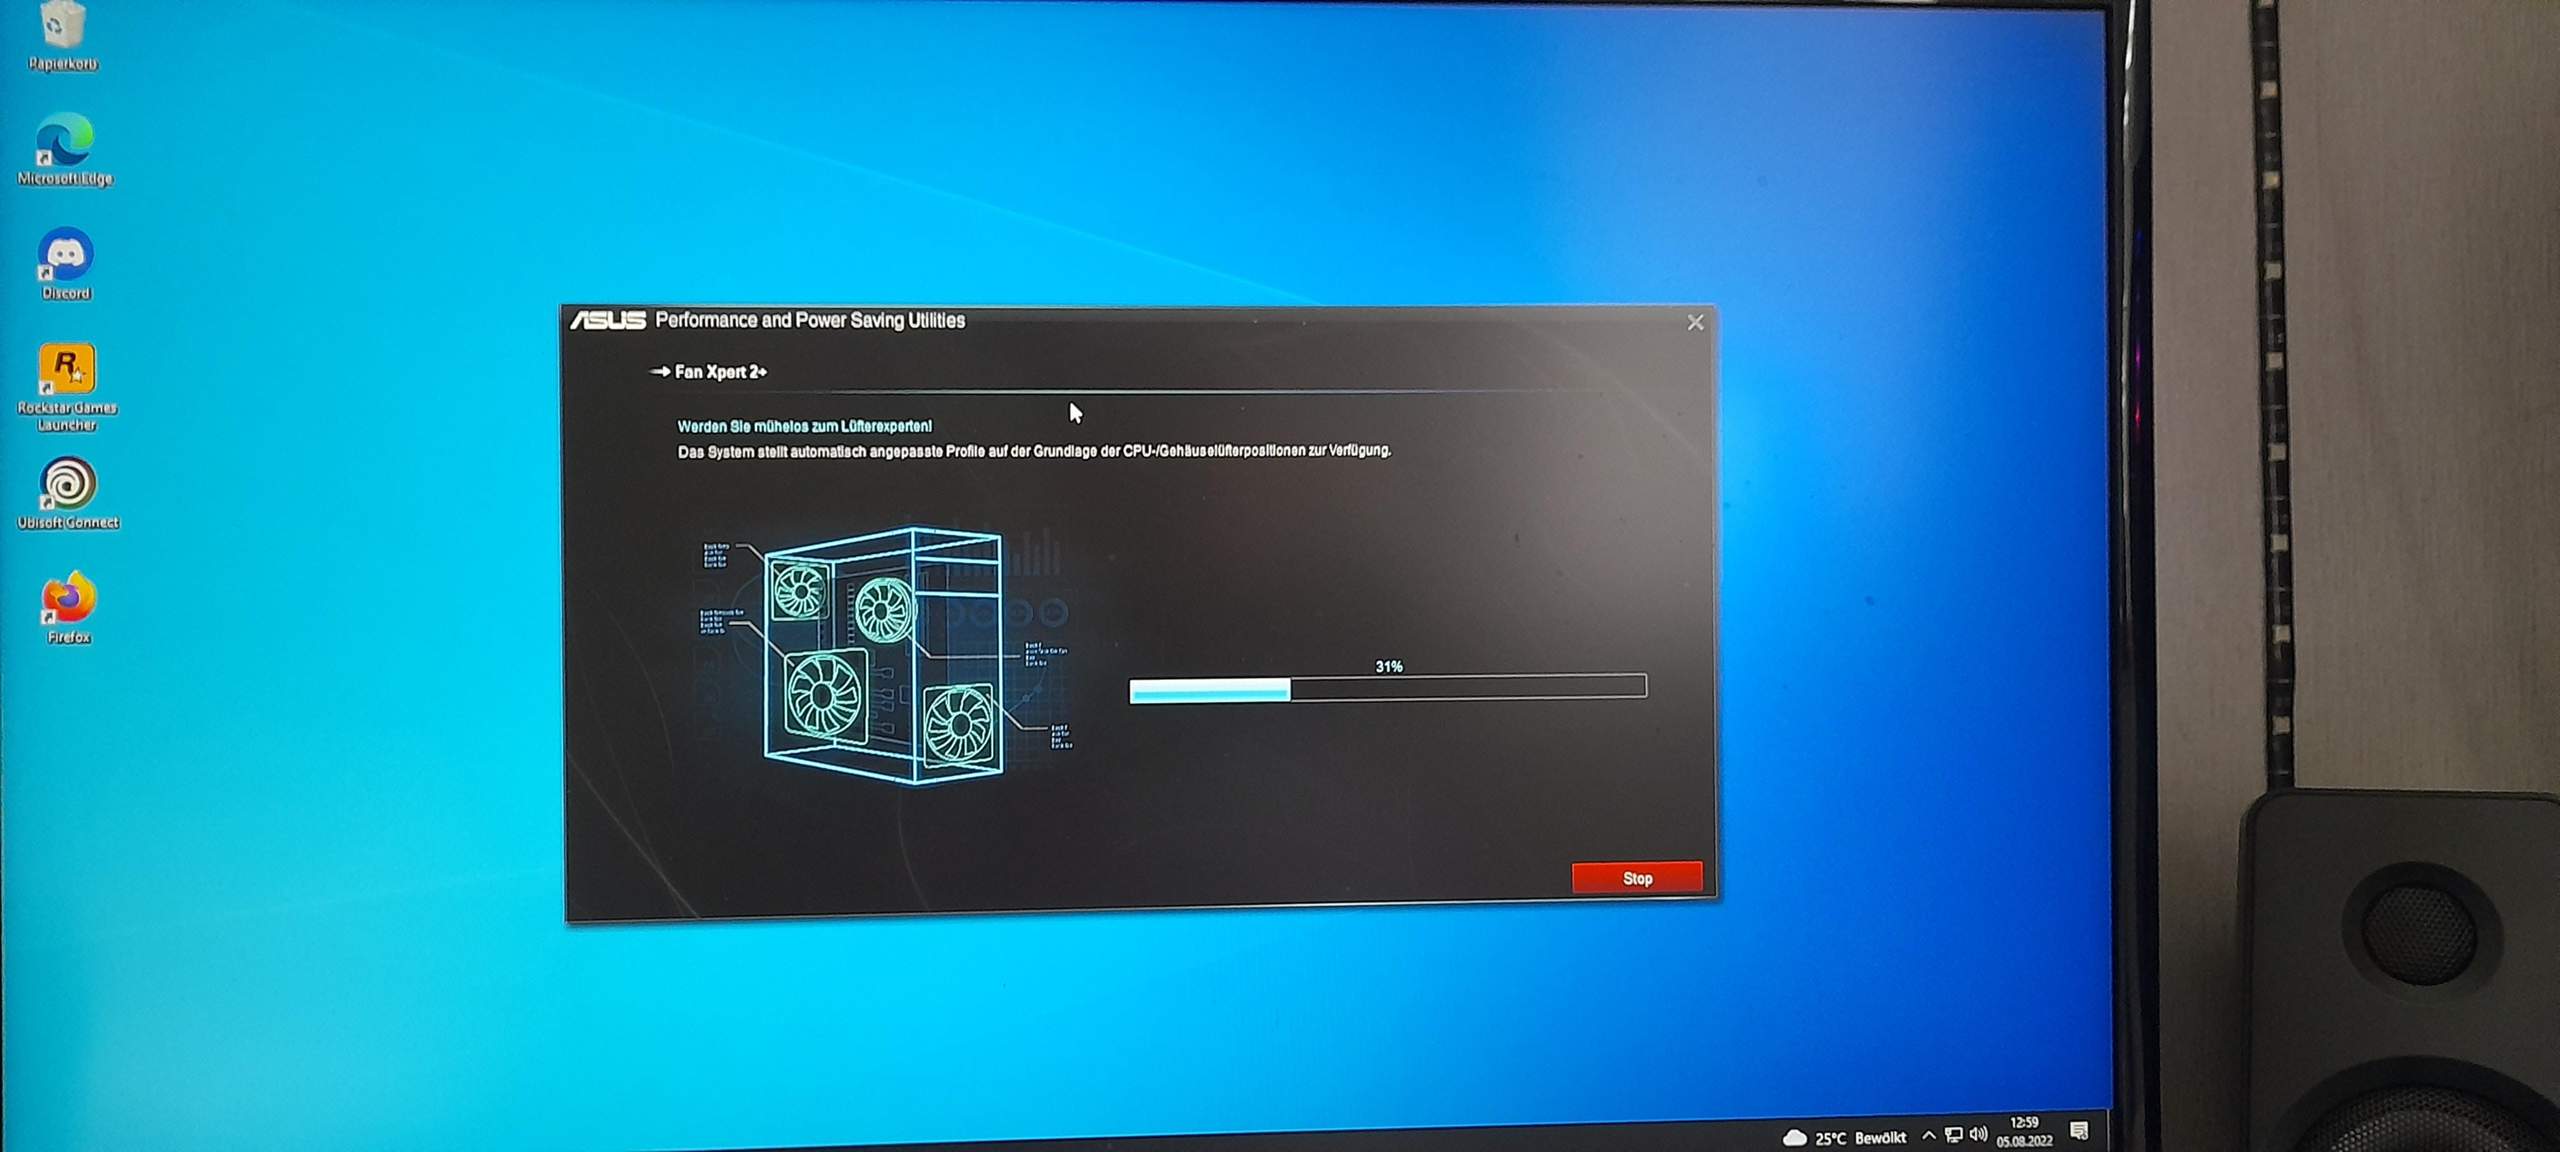Open the notification center icon
The image size is (2560, 1152).
2079,1130
